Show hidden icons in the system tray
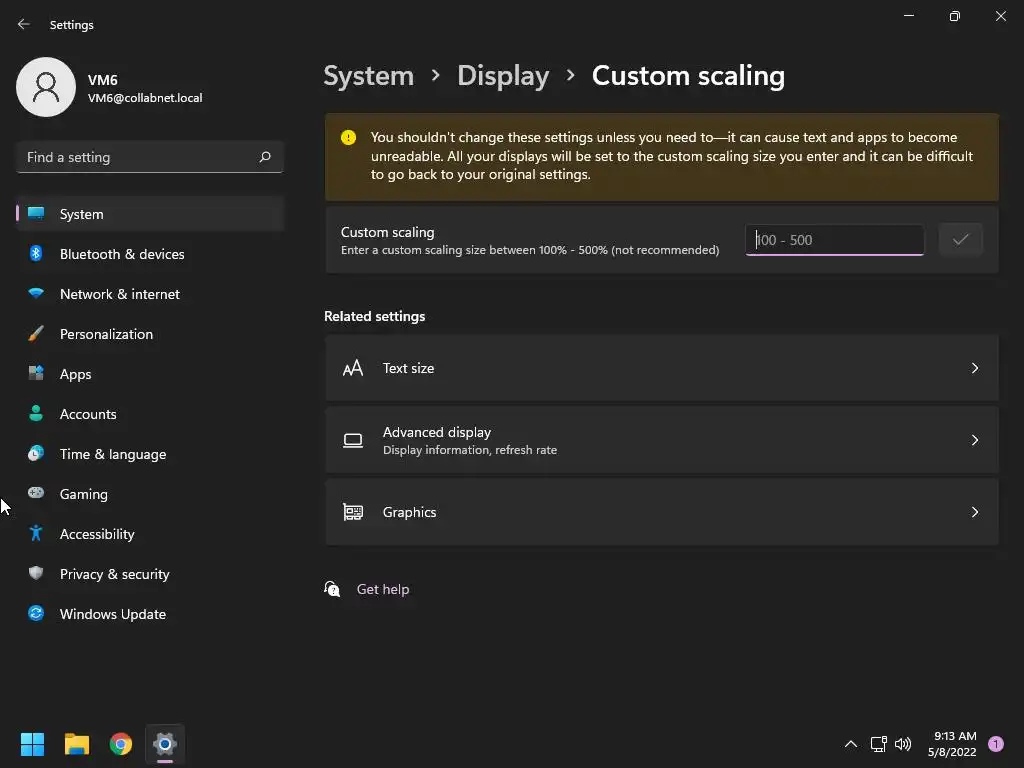This screenshot has width=1024, height=768. click(x=851, y=744)
